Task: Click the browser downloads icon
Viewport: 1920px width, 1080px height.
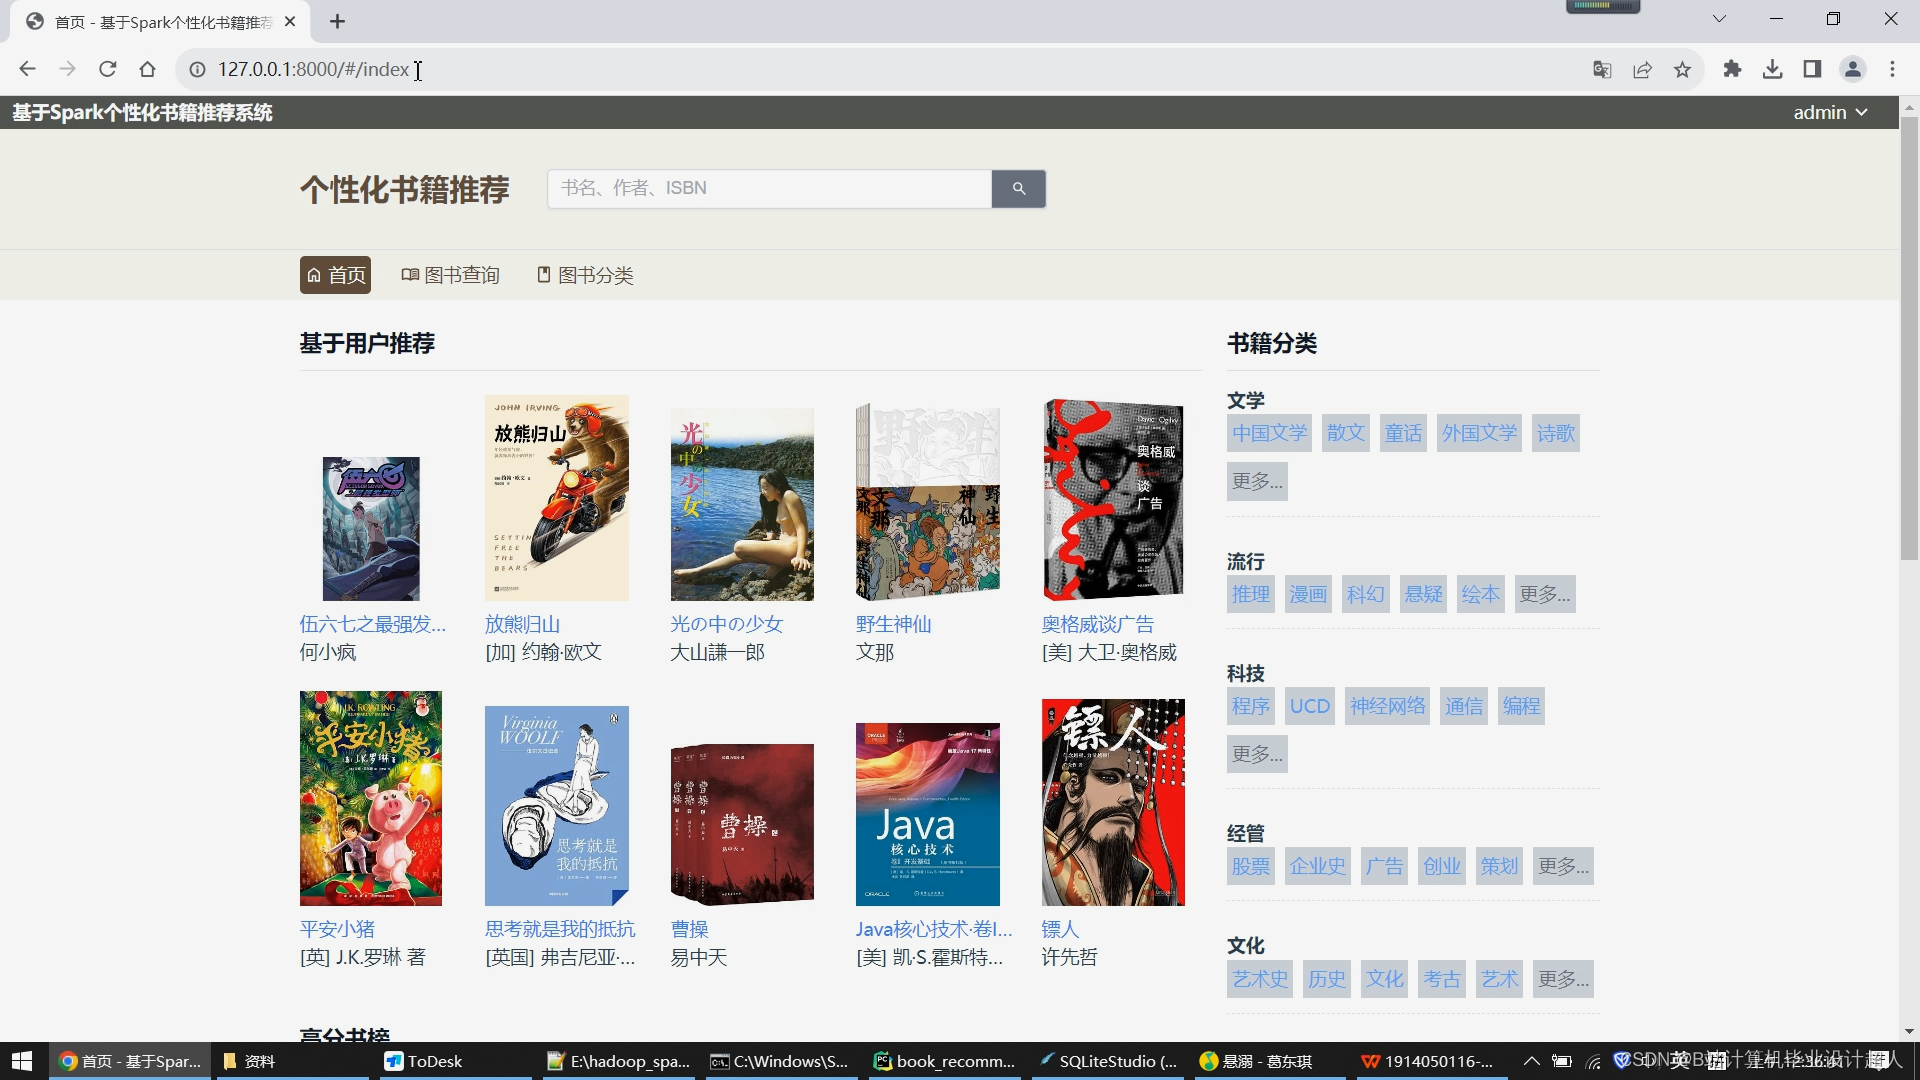Action: coord(1772,69)
